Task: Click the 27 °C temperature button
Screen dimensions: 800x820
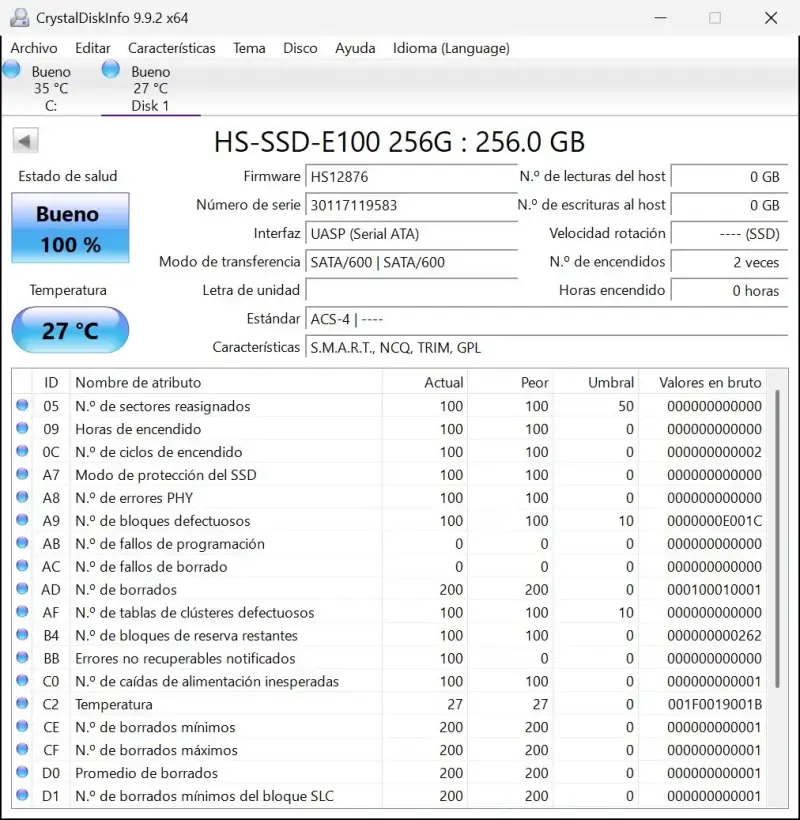Action: tap(70, 330)
